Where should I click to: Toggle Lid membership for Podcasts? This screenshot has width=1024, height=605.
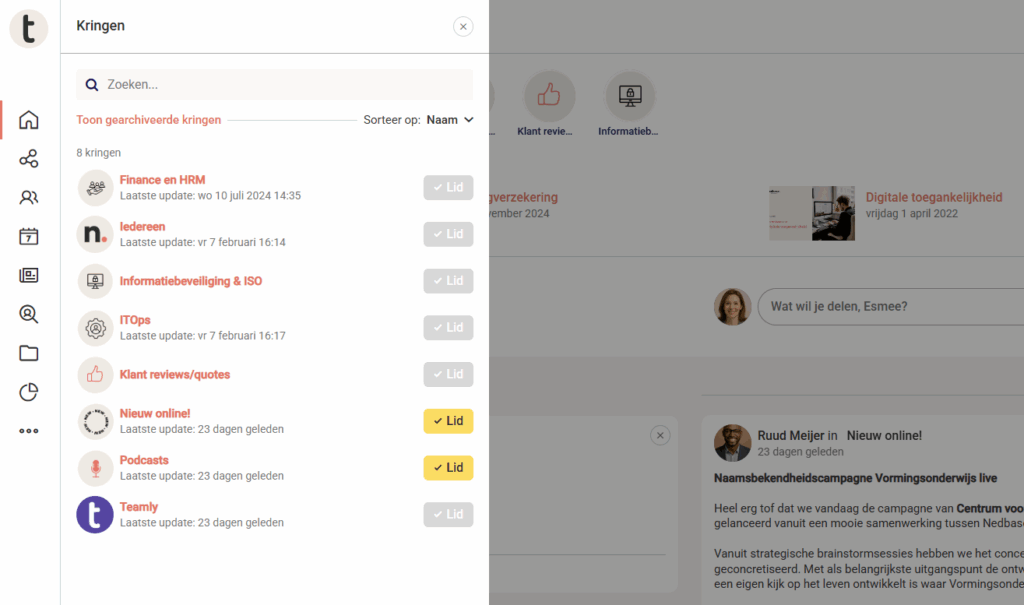point(448,468)
